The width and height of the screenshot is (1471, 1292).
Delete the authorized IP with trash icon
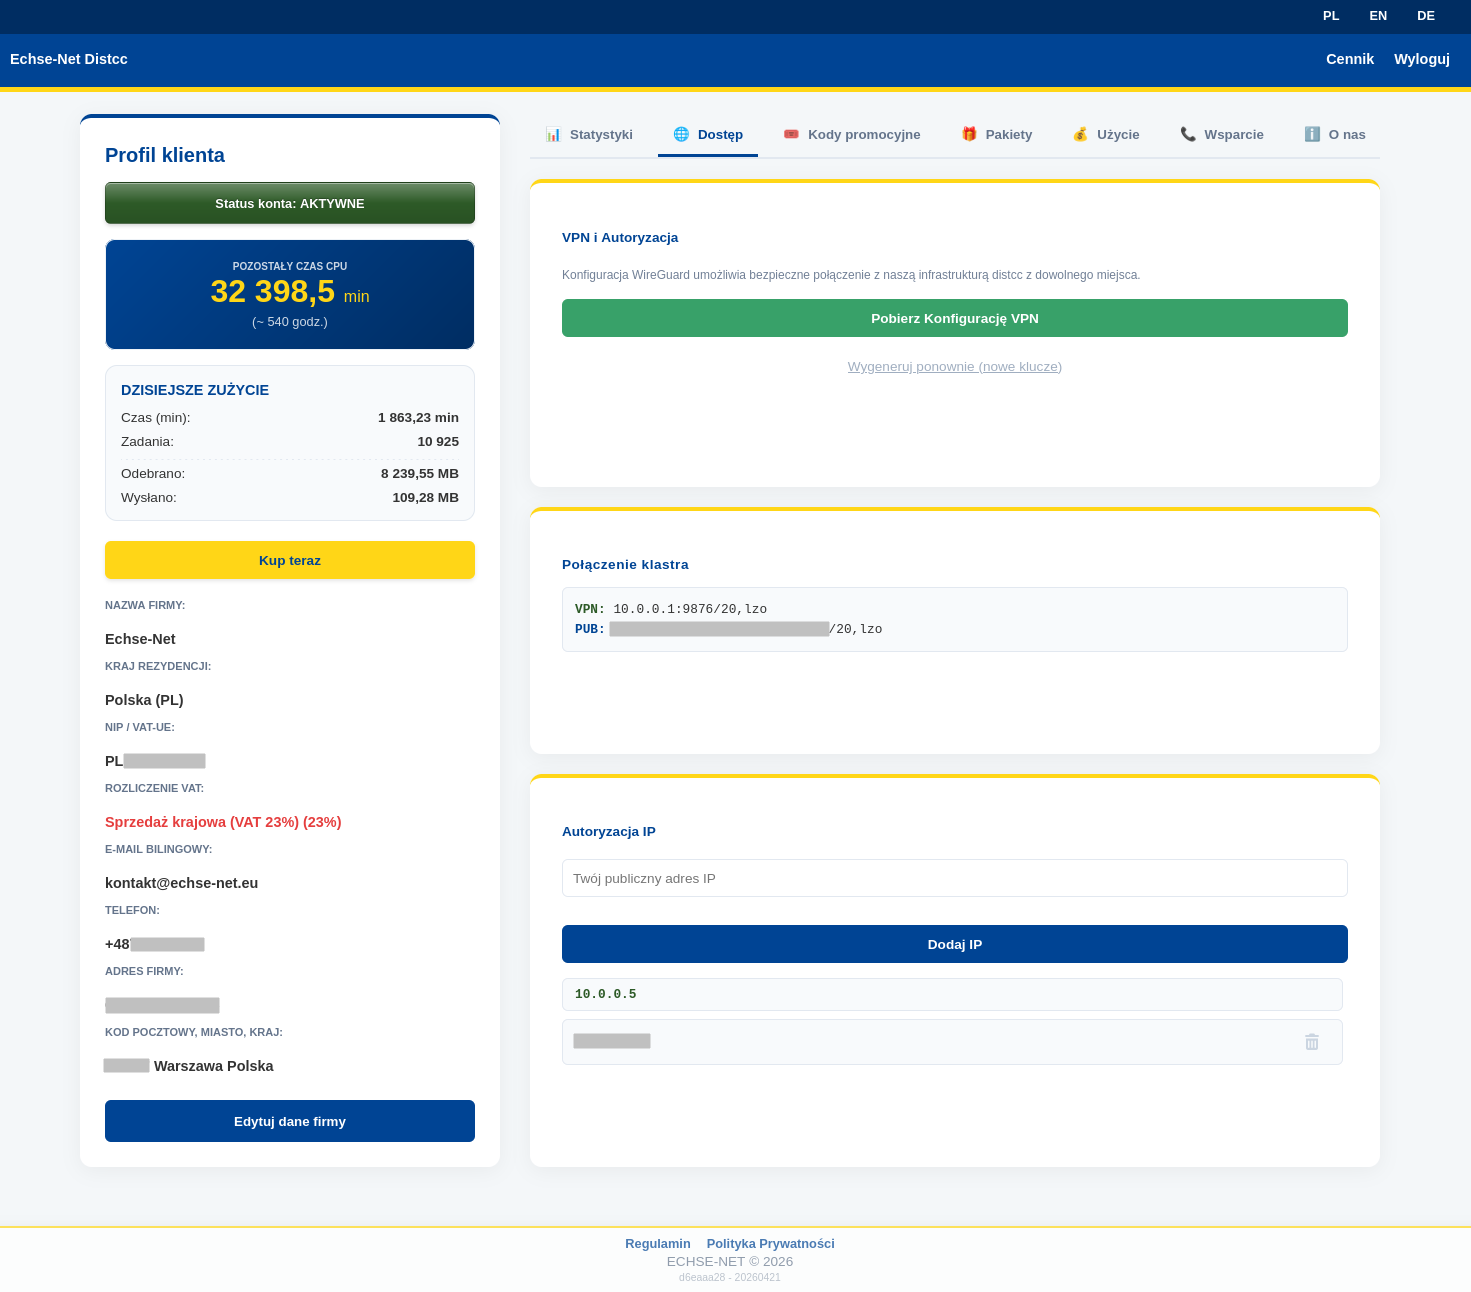coord(1311,1042)
